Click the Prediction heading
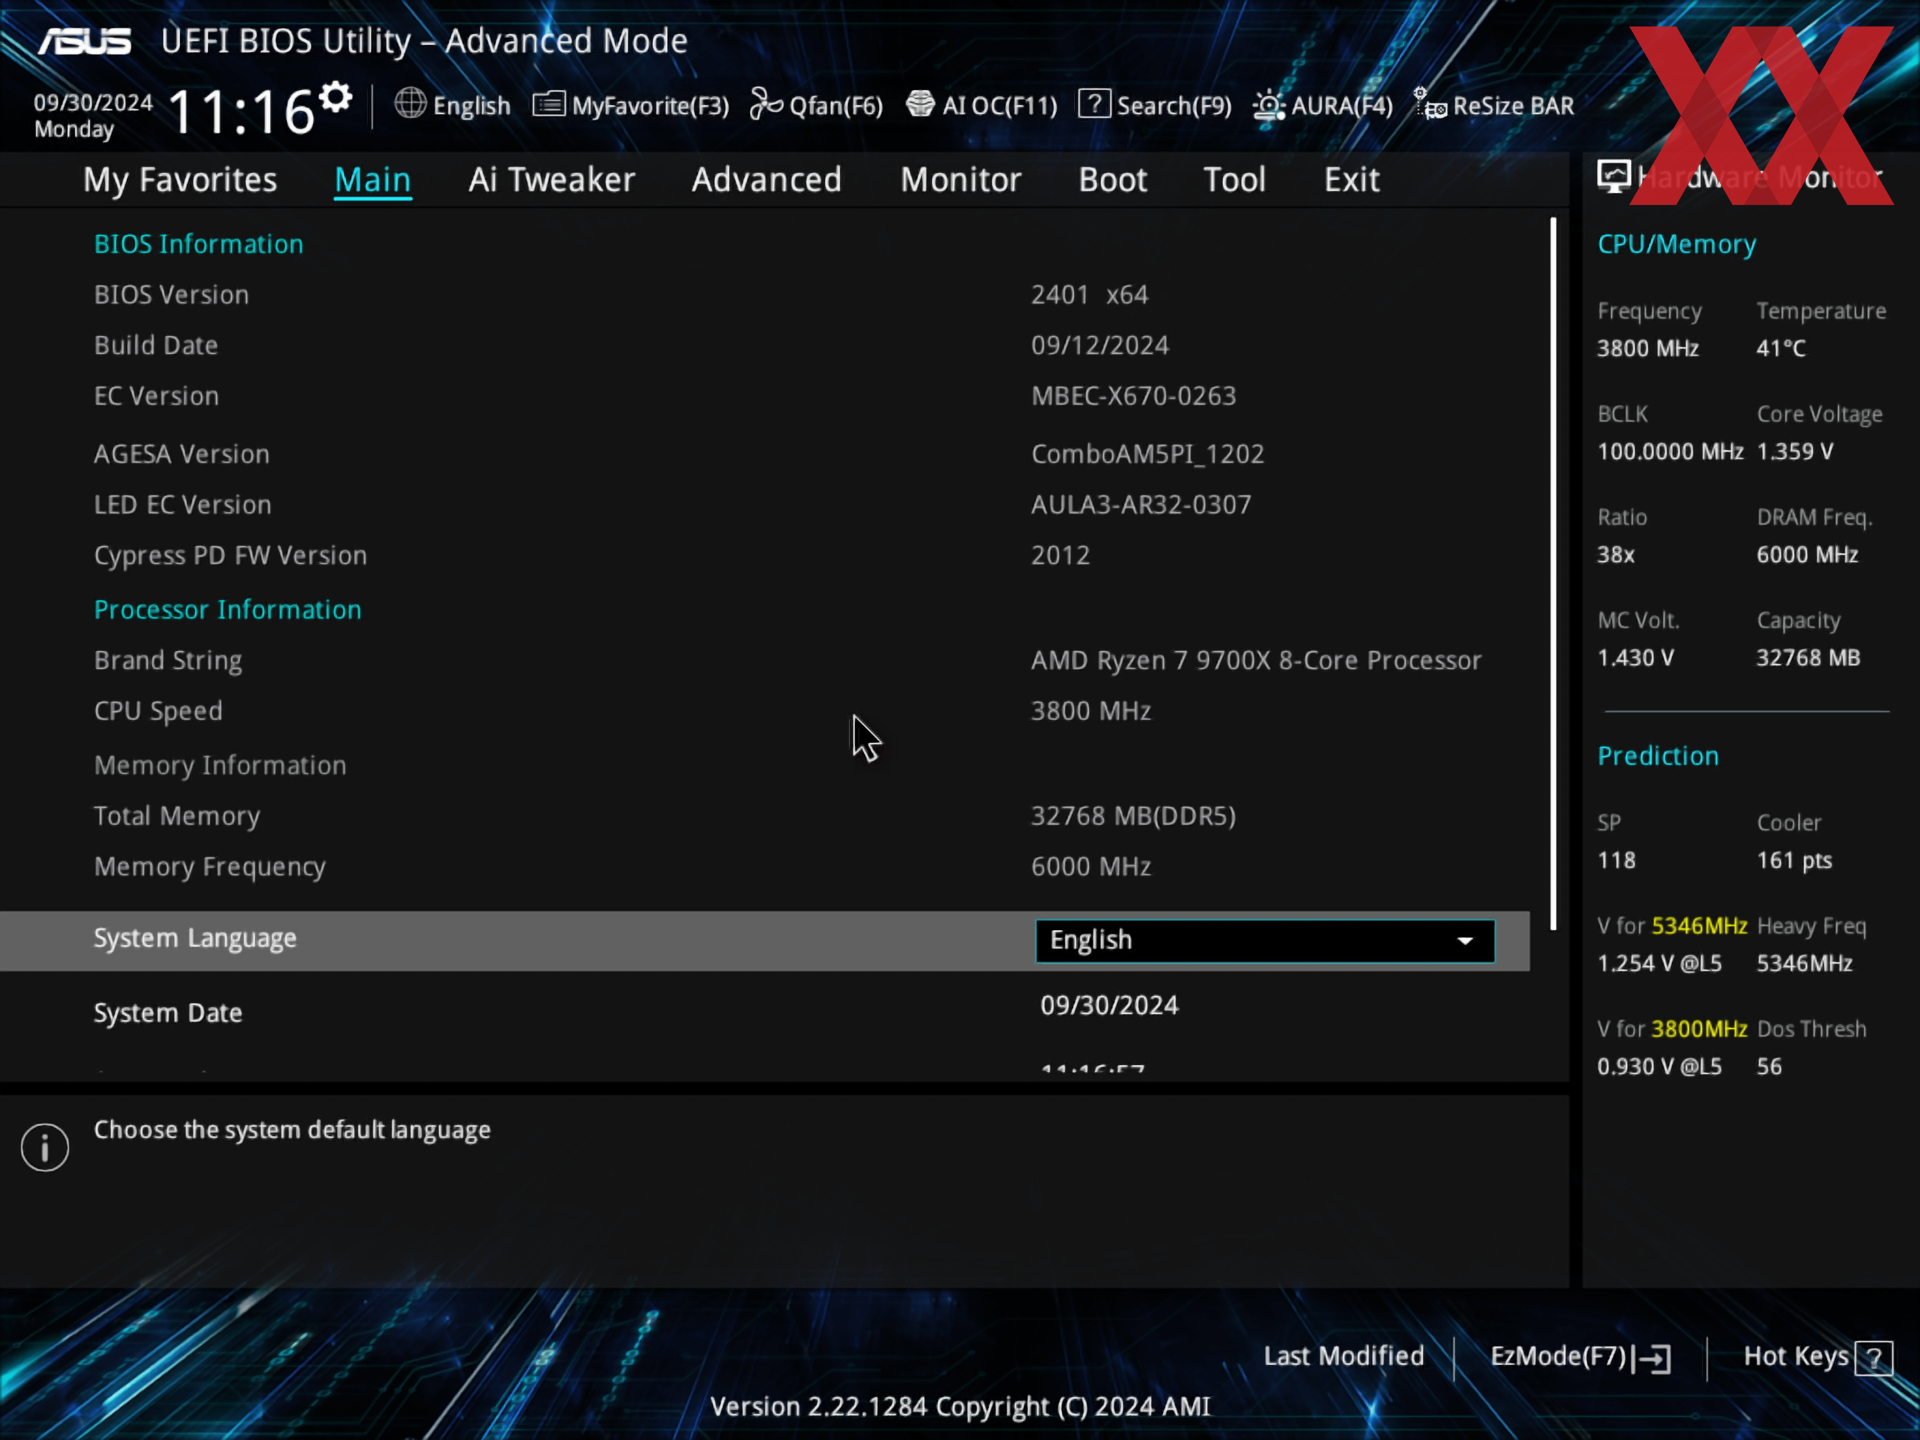This screenshot has height=1440, width=1920. (x=1658, y=756)
